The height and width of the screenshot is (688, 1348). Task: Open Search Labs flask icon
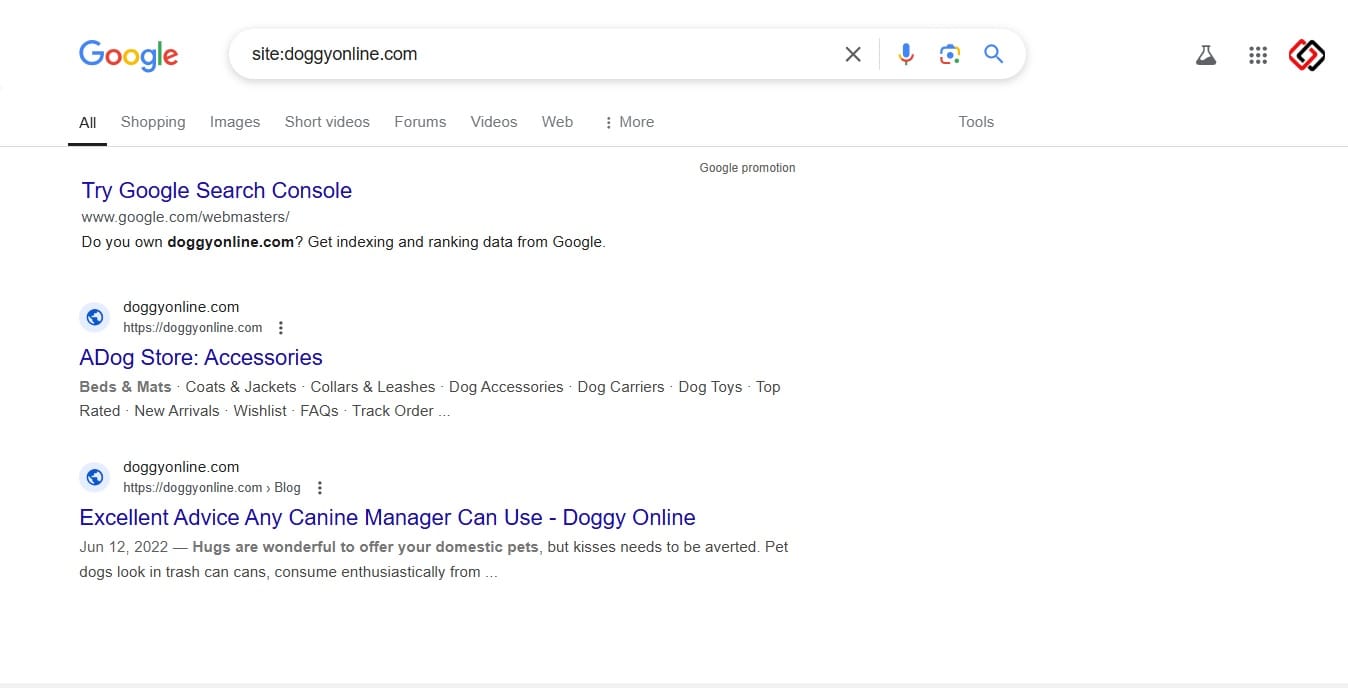point(1206,55)
